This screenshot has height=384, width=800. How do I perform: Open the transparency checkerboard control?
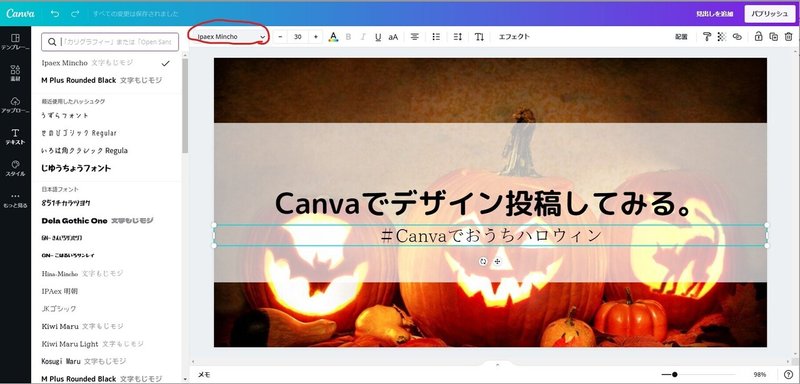point(721,37)
